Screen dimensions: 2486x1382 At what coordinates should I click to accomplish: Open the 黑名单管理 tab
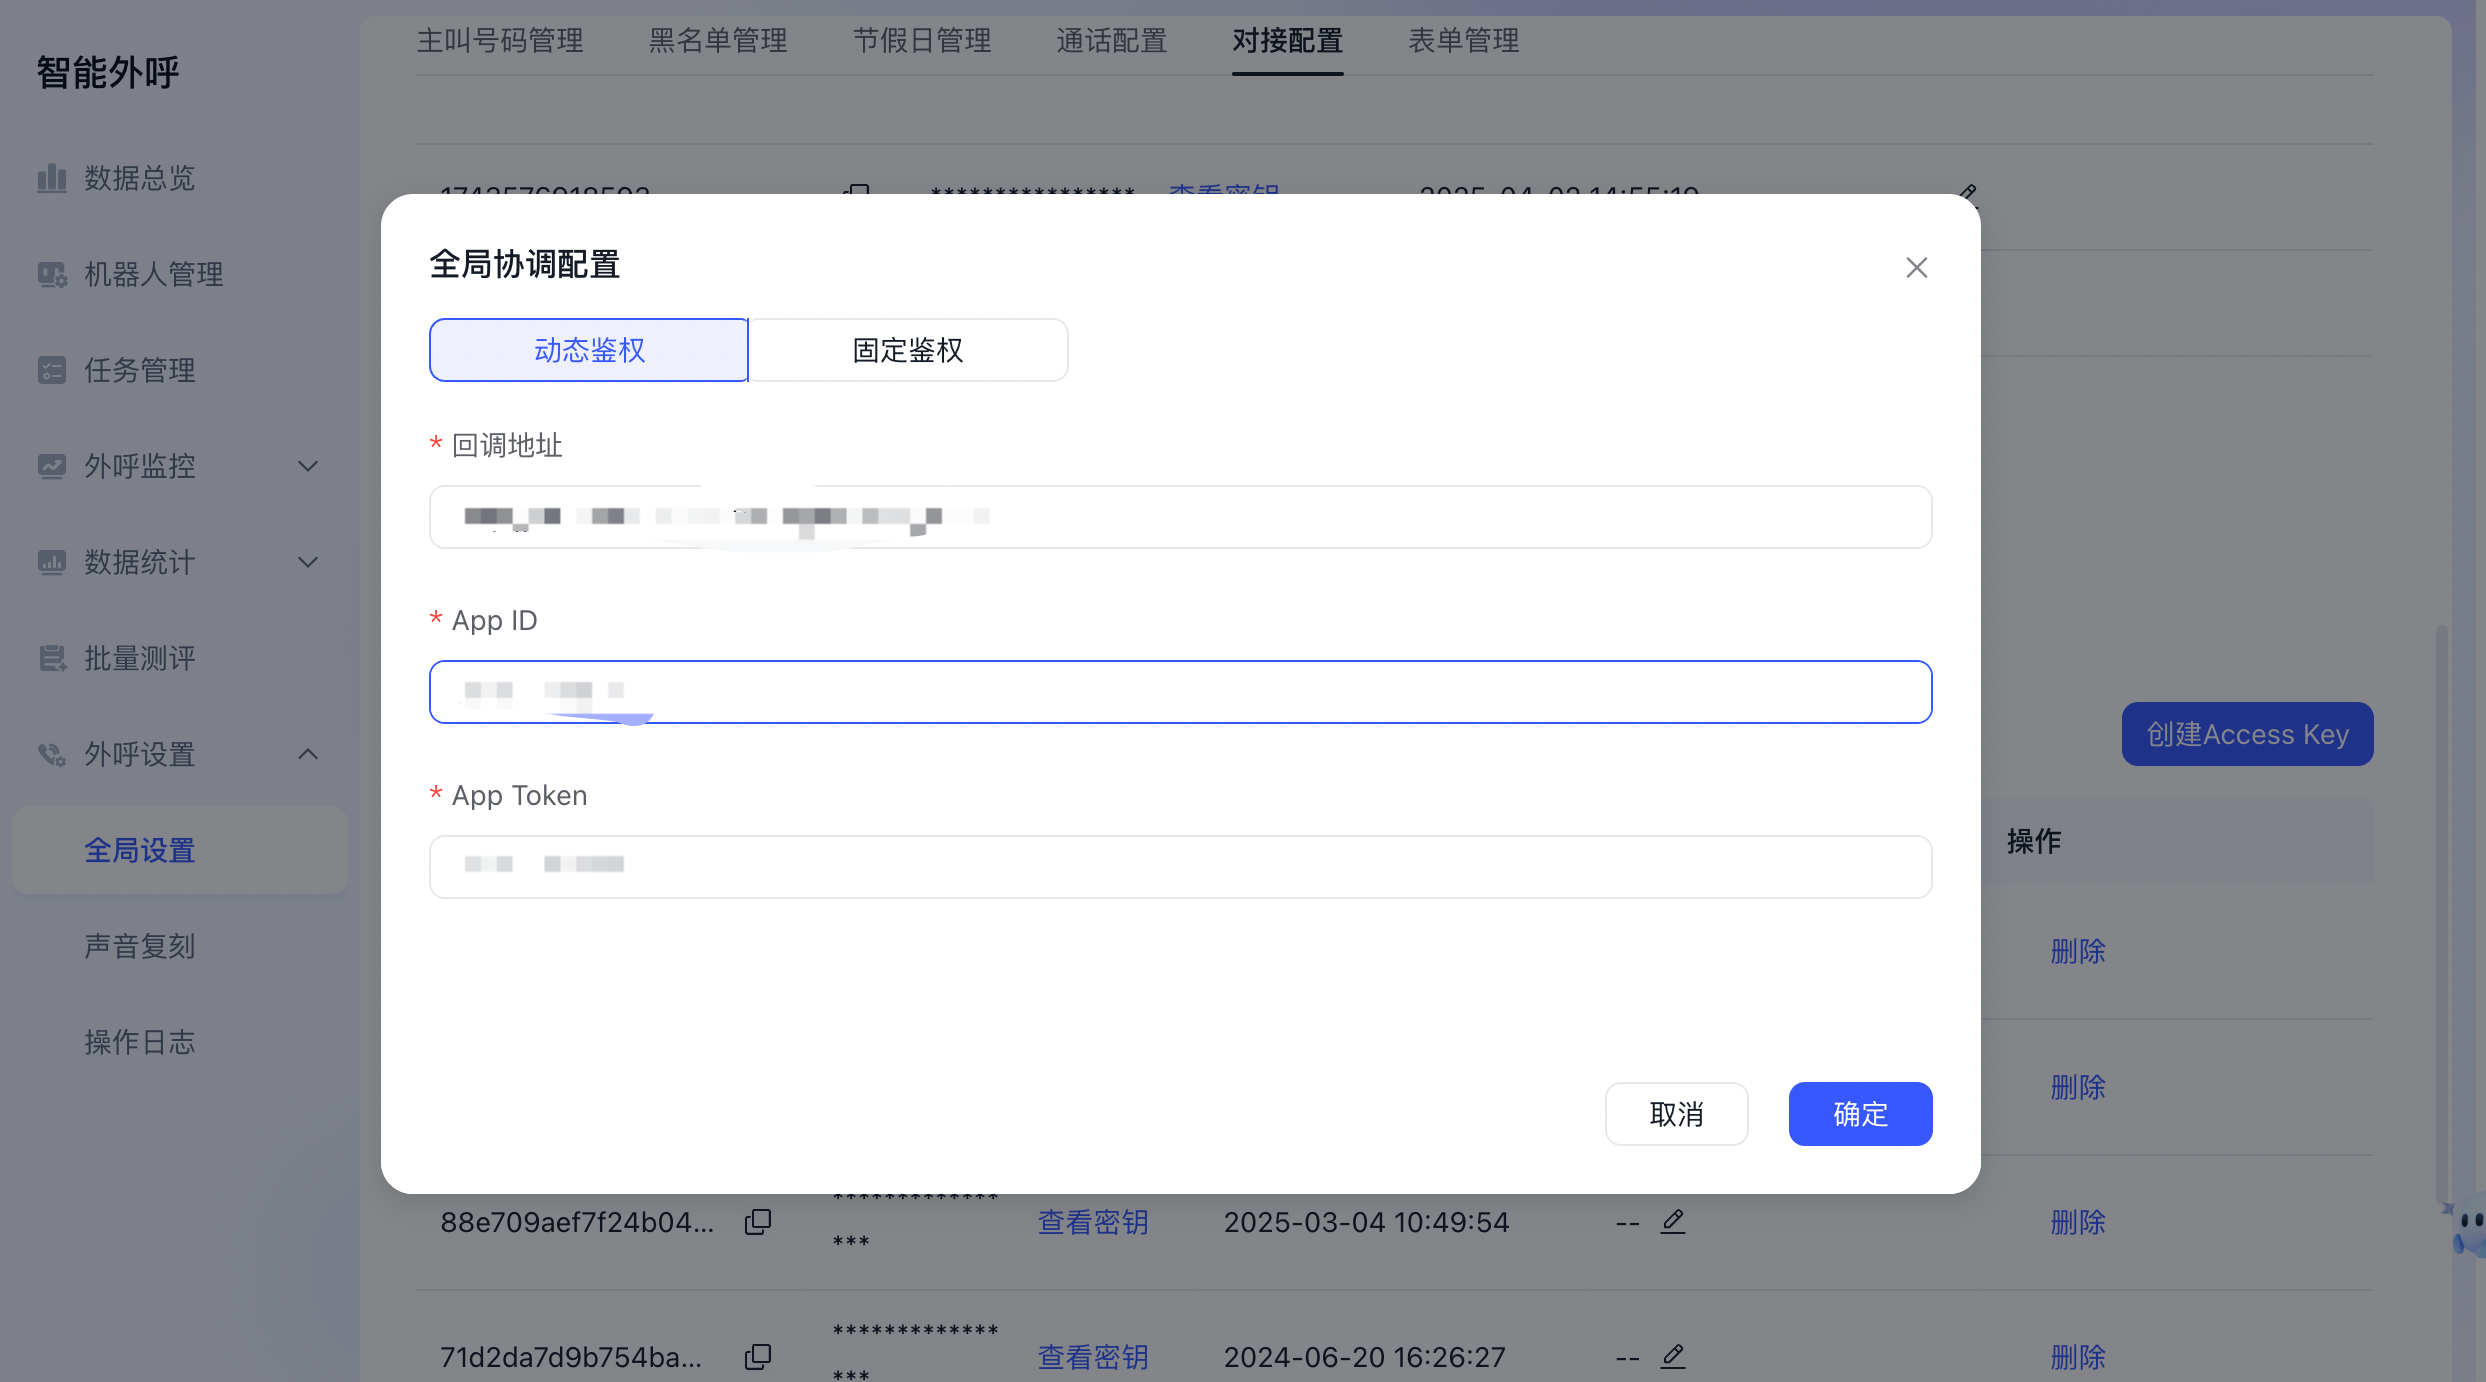[718, 41]
